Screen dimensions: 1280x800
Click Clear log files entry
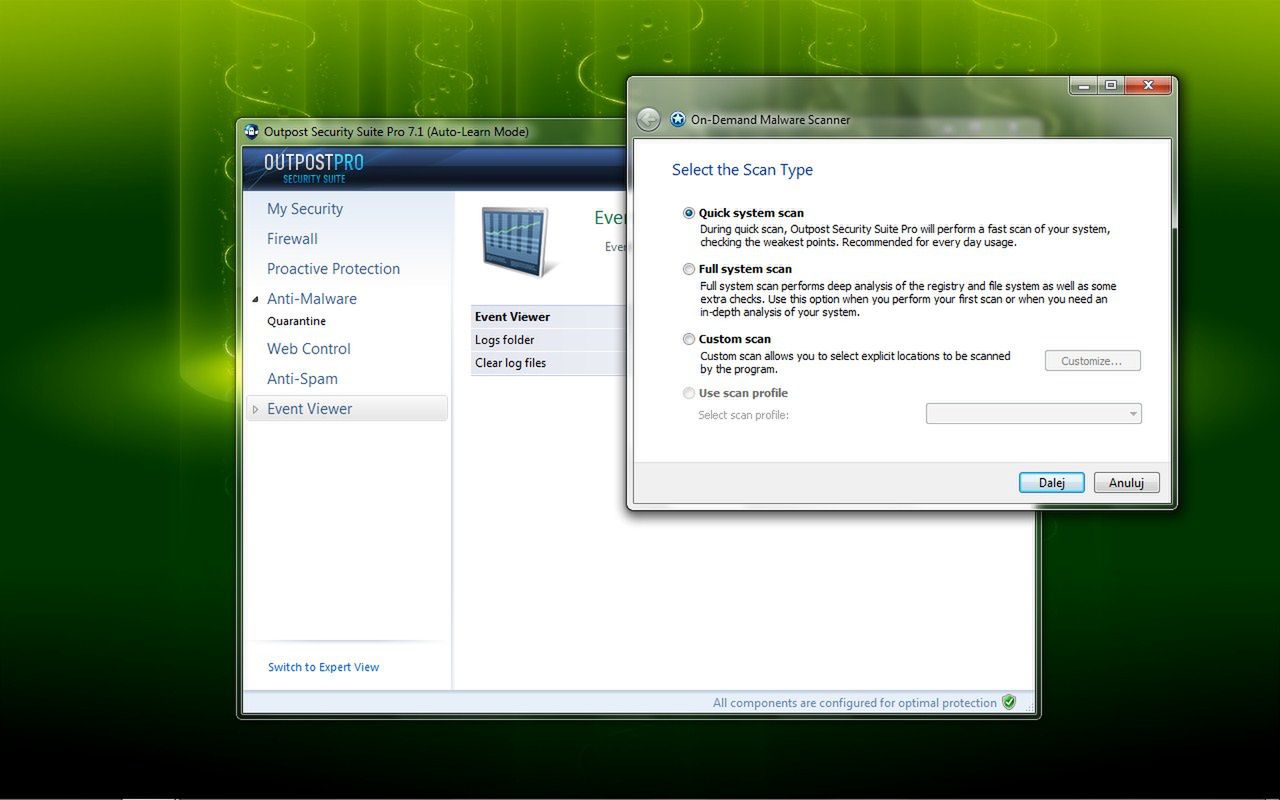(548, 363)
